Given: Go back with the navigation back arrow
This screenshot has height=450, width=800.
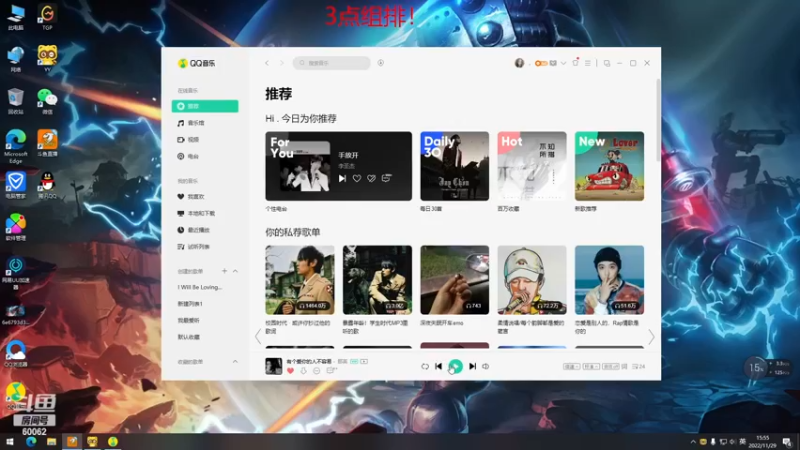Looking at the screenshot, I should point(267,63).
